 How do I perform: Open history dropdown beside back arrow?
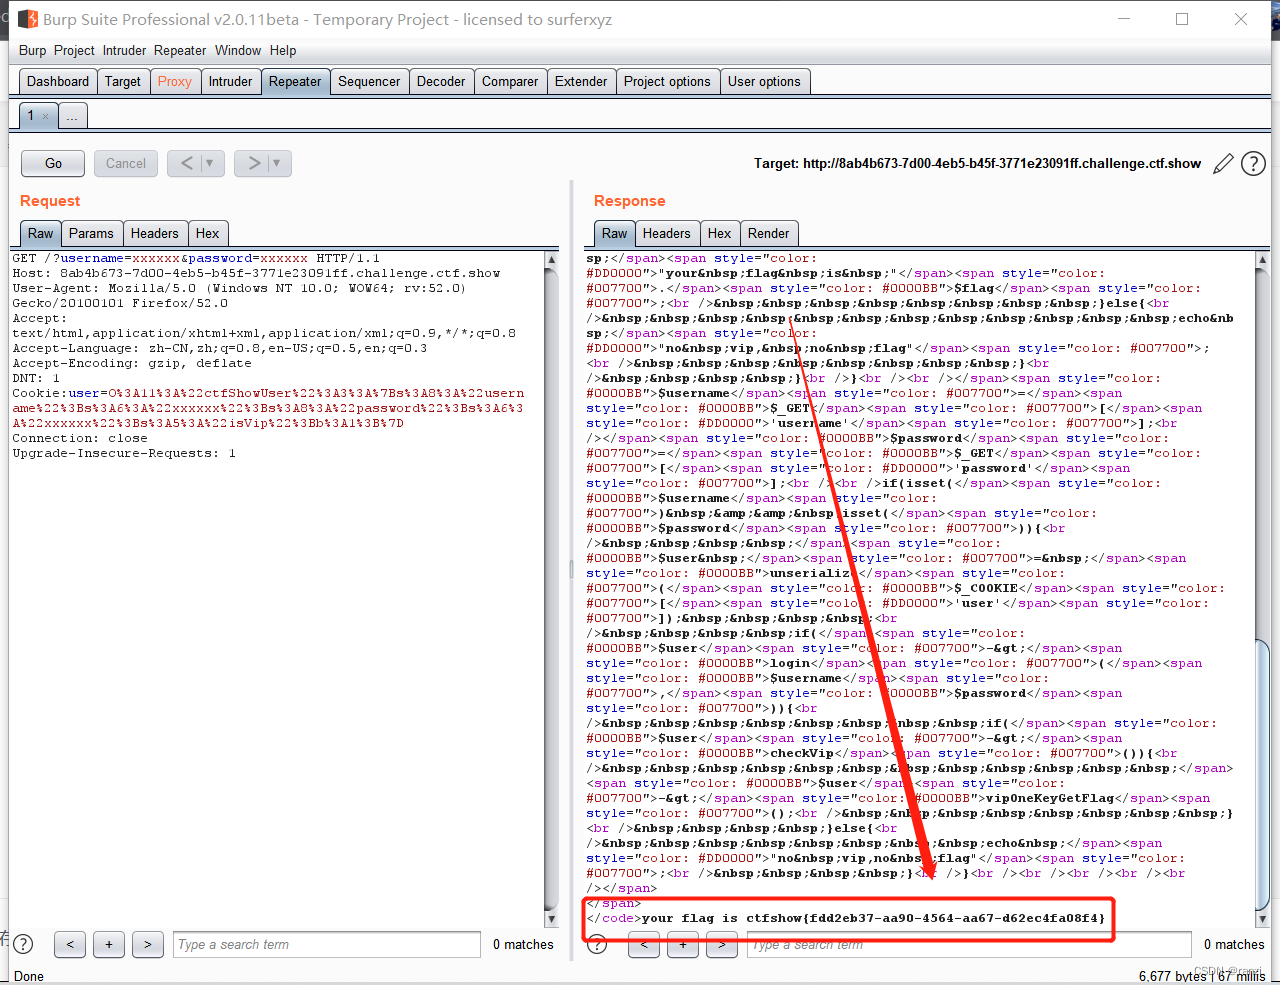210,163
